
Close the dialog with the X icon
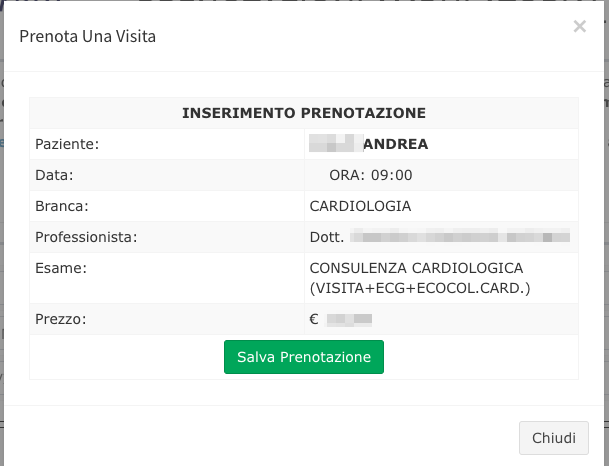coord(579,27)
